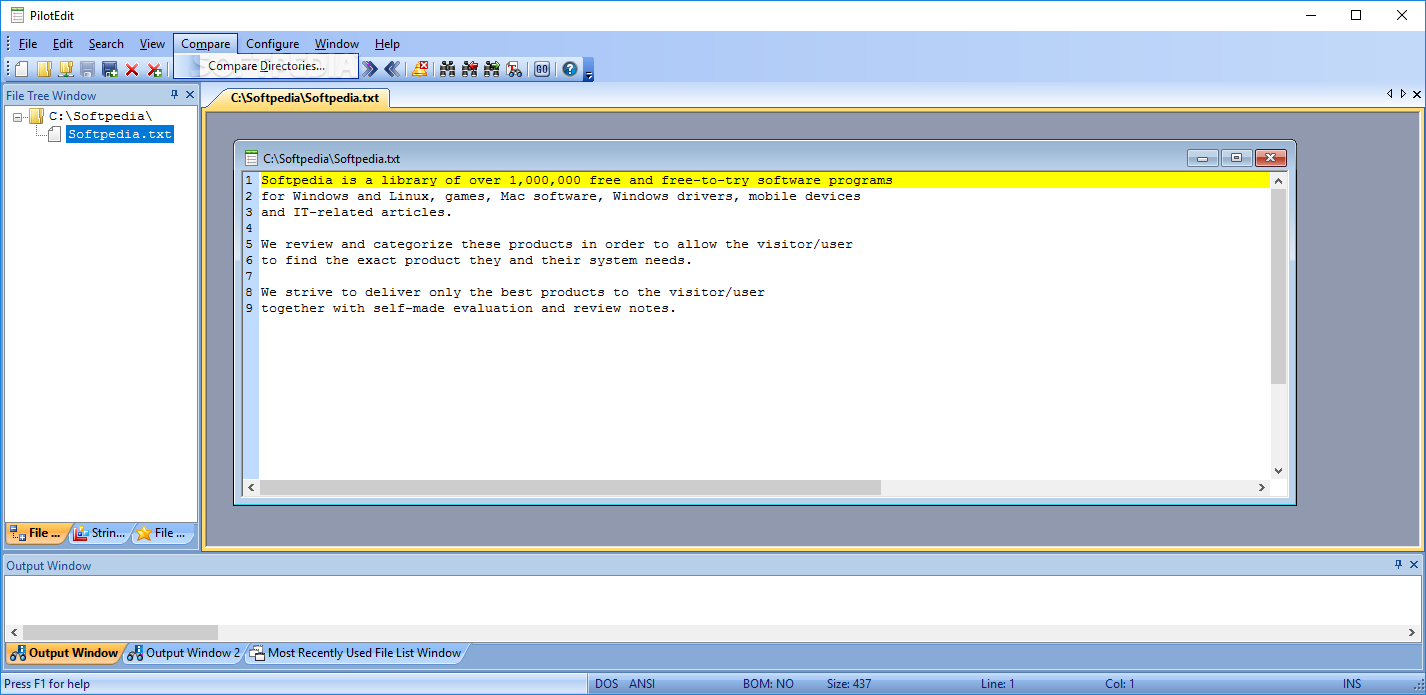Open Most Recently Used File List Window tab

(x=355, y=653)
